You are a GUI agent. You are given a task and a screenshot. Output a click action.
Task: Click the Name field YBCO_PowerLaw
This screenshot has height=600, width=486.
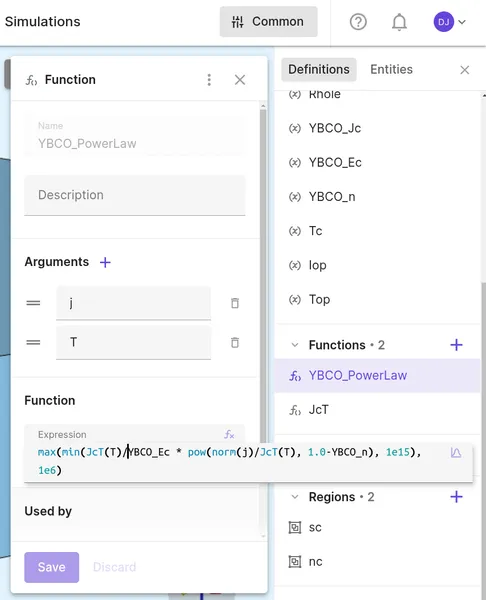[x=135, y=135]
